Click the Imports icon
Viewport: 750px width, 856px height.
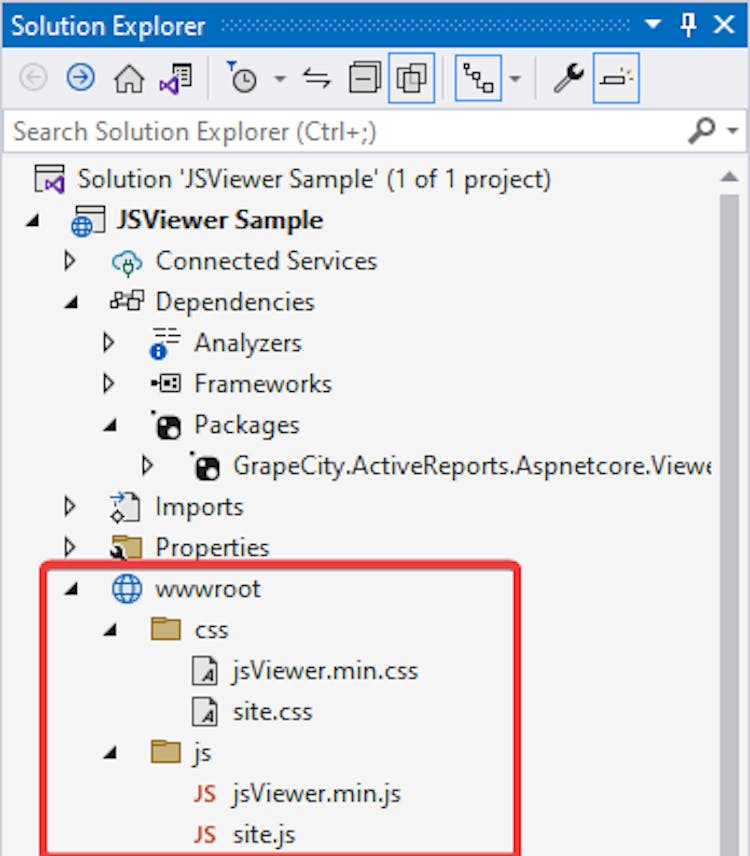pos(126,507)
